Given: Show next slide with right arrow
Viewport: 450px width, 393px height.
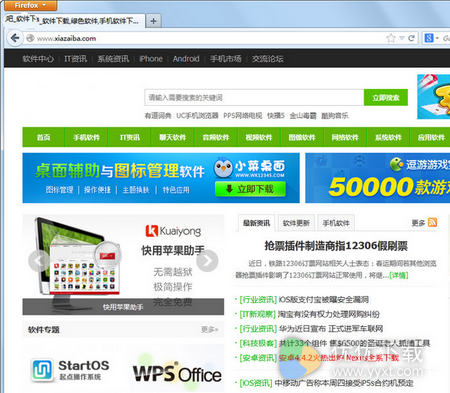Looking at the screenshot, I should point(207,261).
